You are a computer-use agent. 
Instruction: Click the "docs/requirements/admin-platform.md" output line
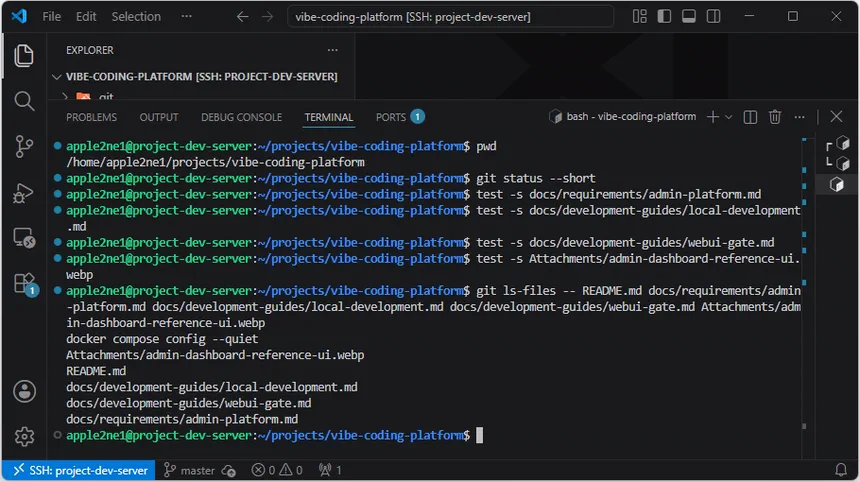coord(182,419)
